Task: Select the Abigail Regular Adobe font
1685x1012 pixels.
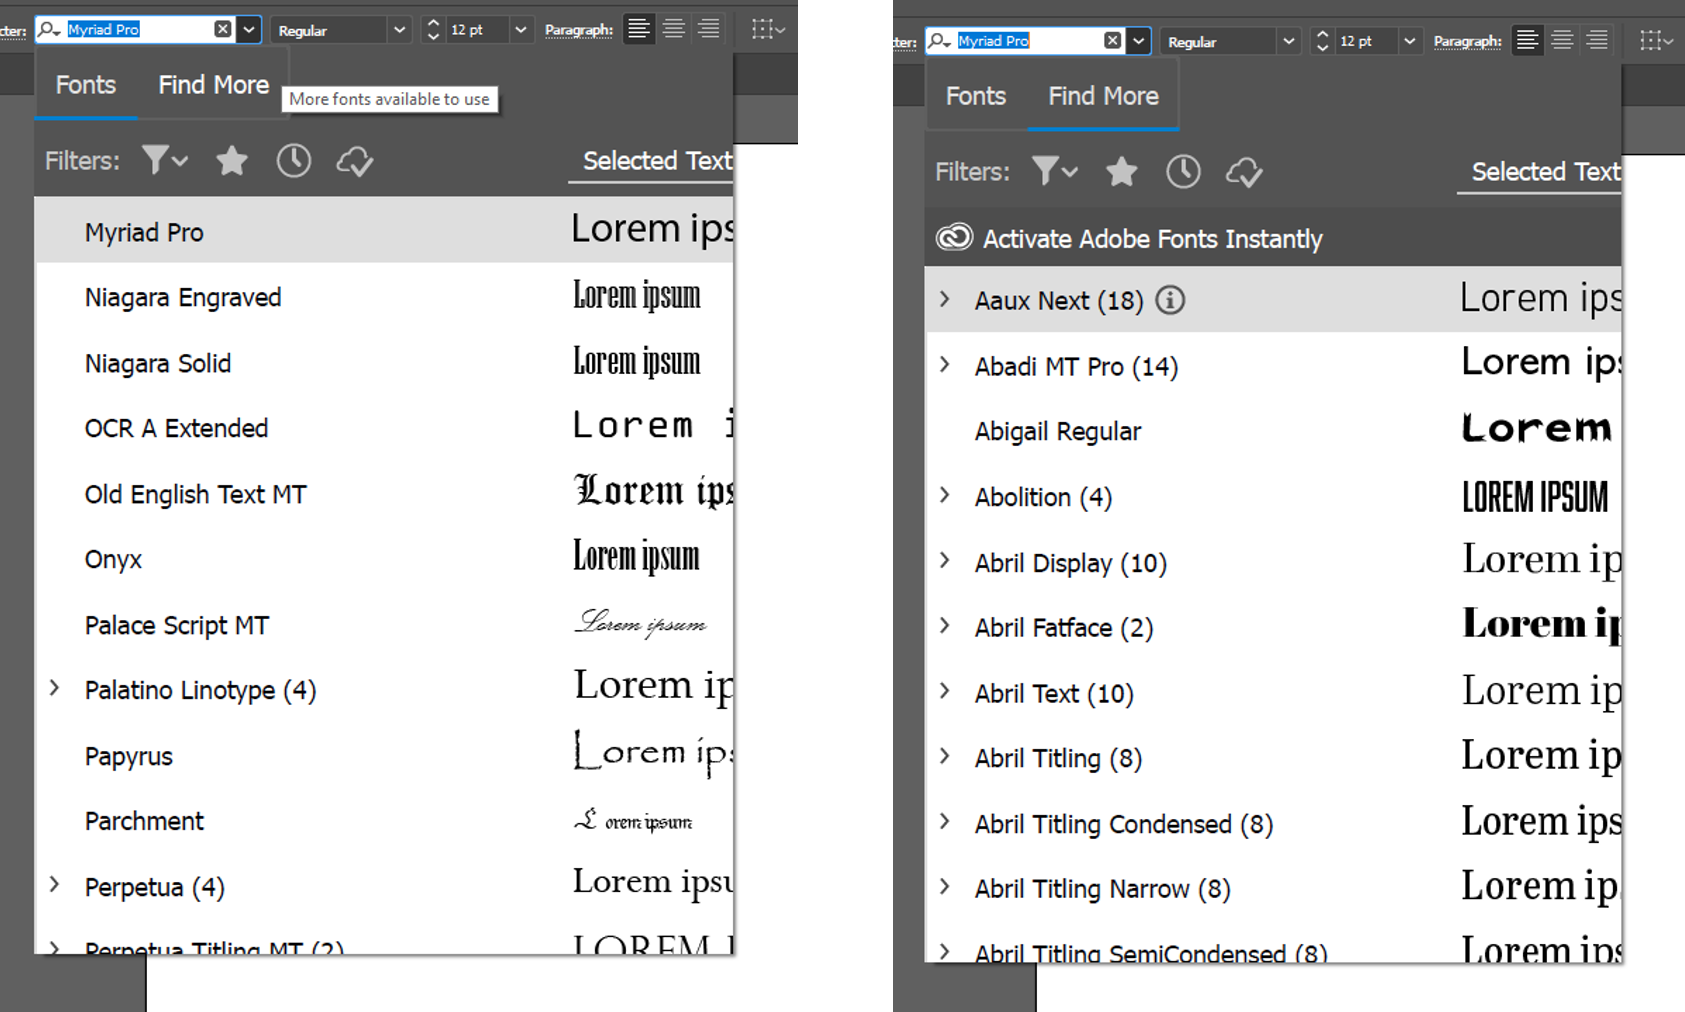Action: 1273,430
